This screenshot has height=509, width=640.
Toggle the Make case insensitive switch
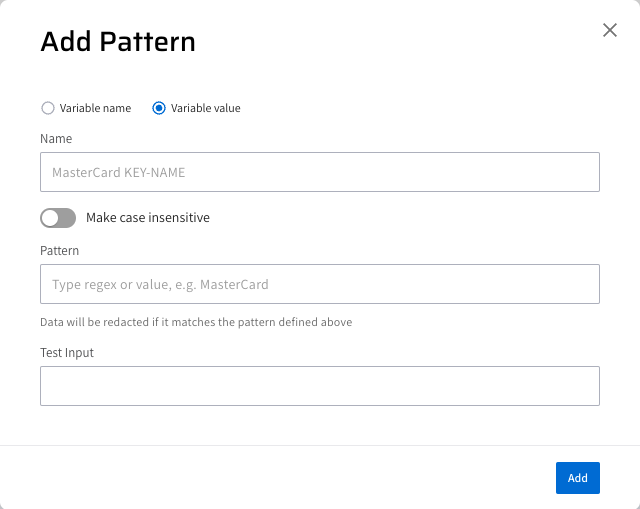pyautogui.click(x=58, y=218)
